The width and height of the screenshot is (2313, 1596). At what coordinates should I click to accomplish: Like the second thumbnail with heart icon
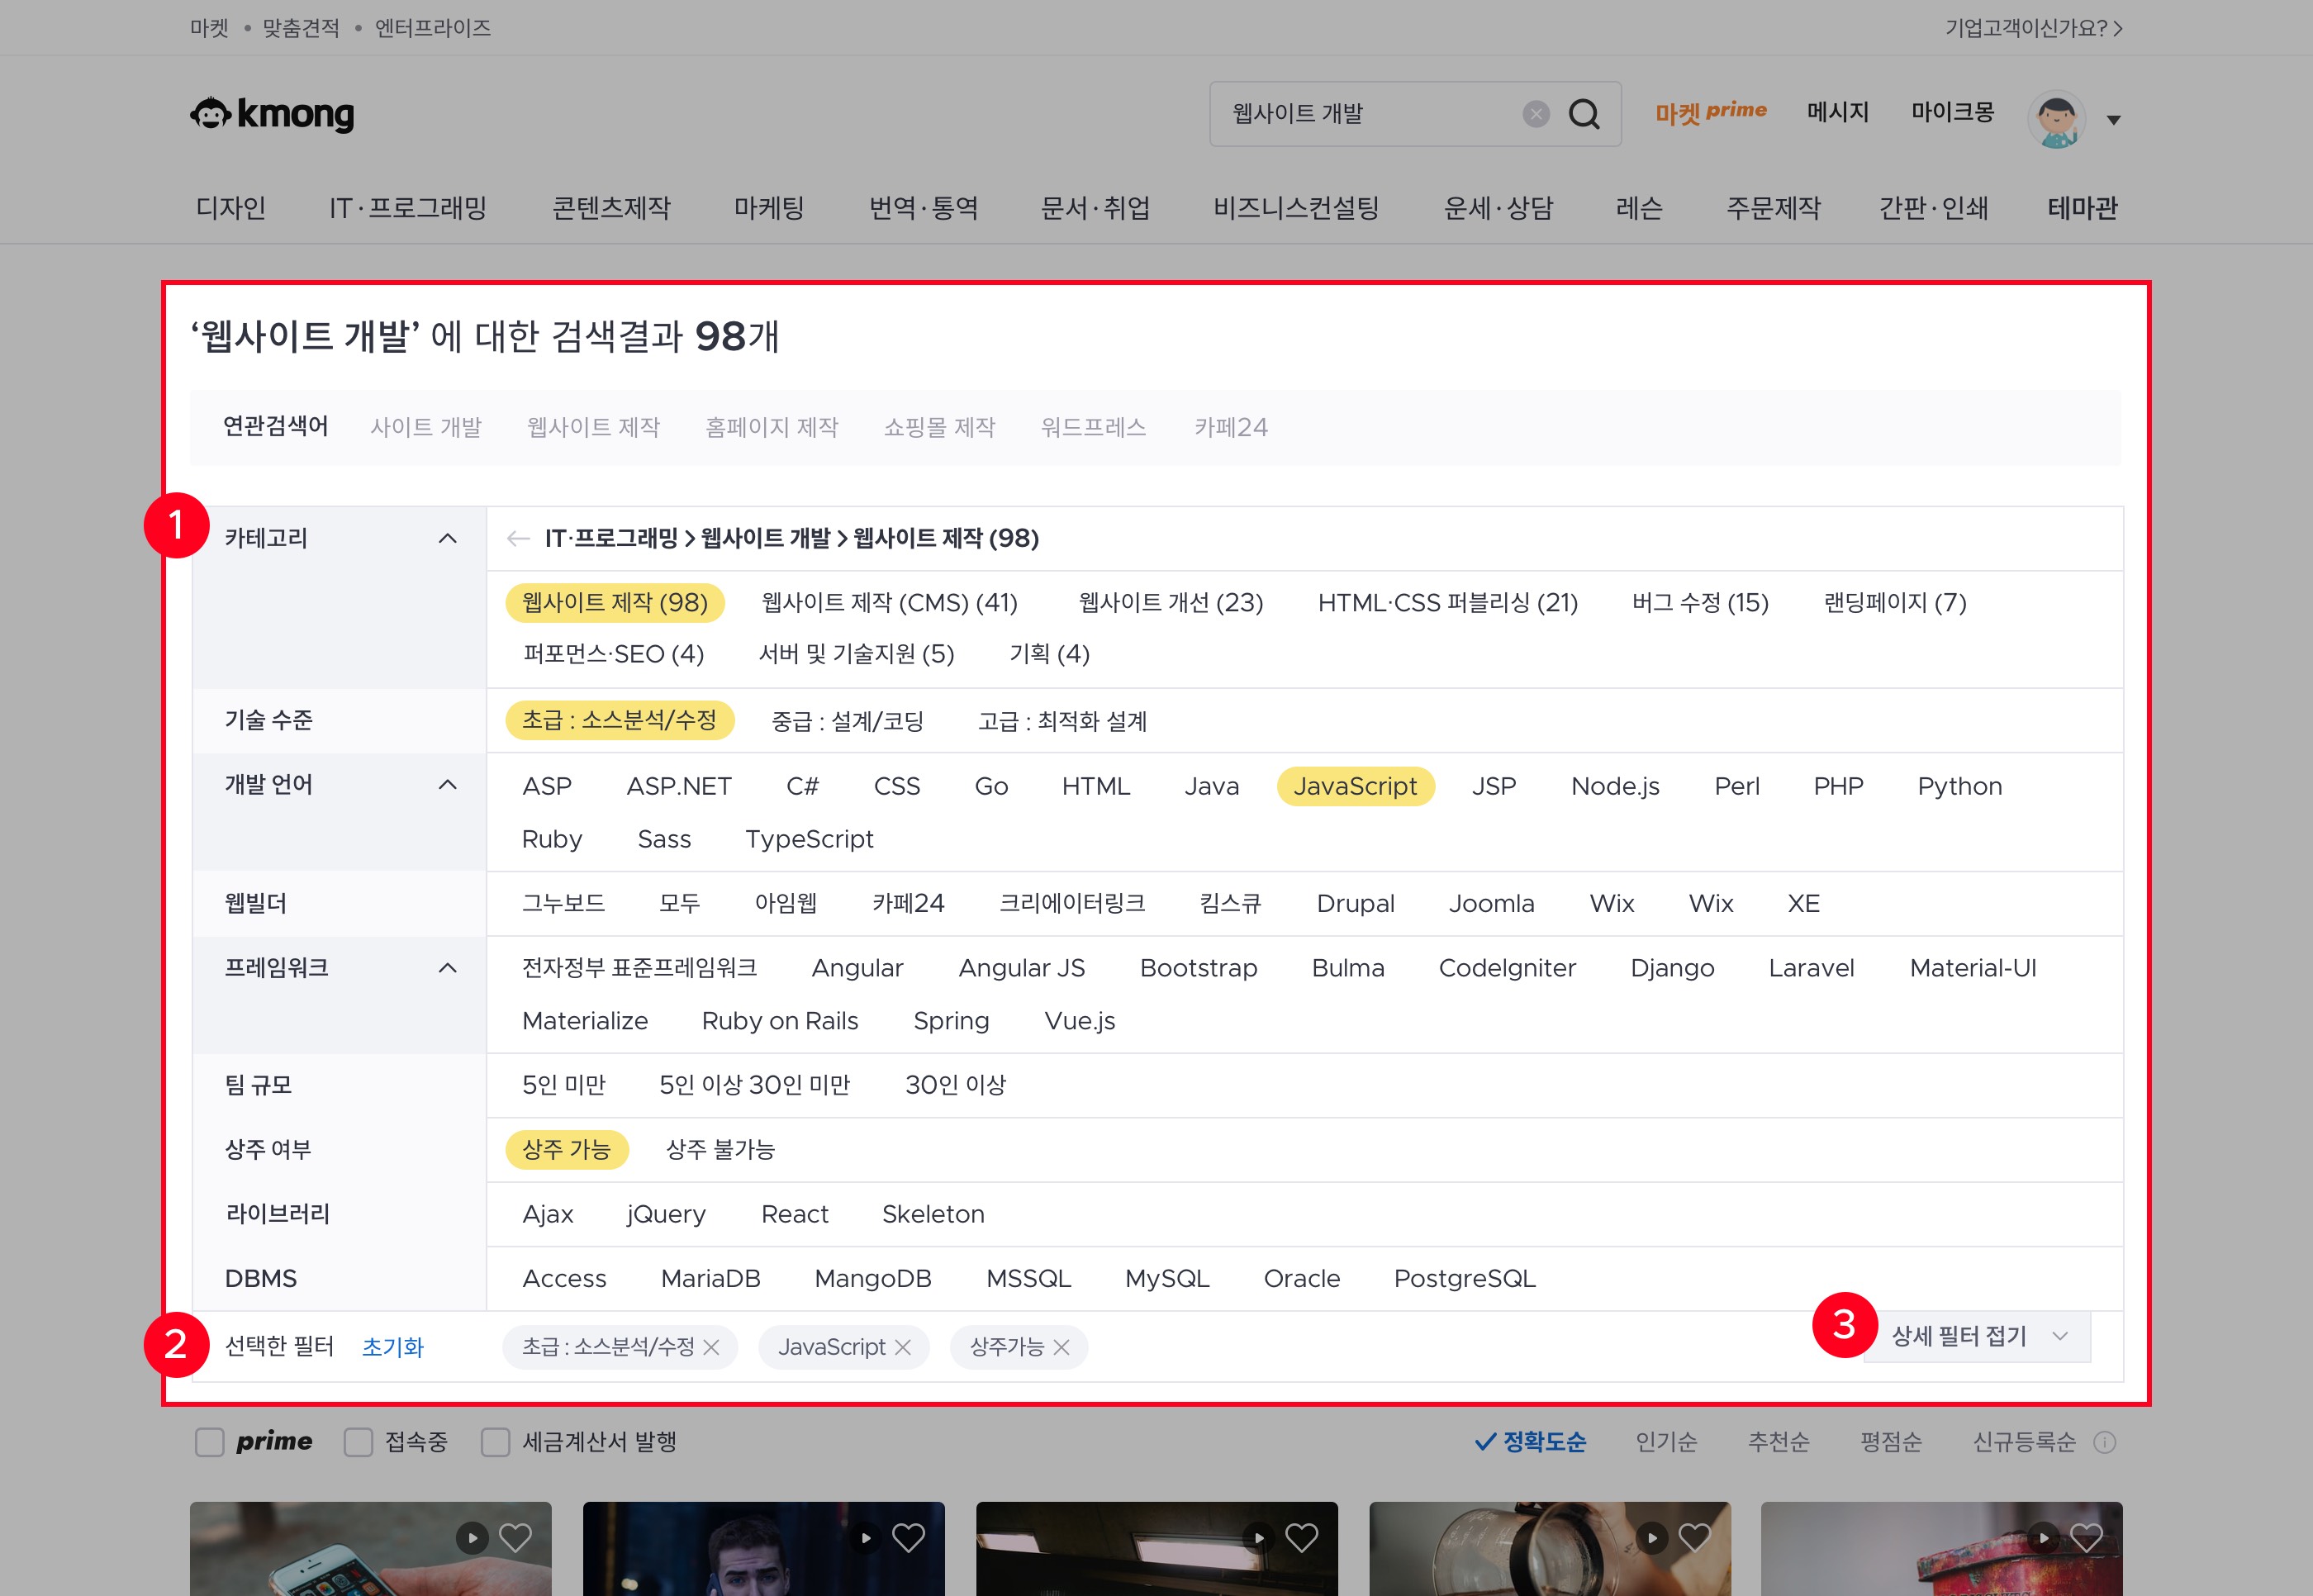(908, 1537)
